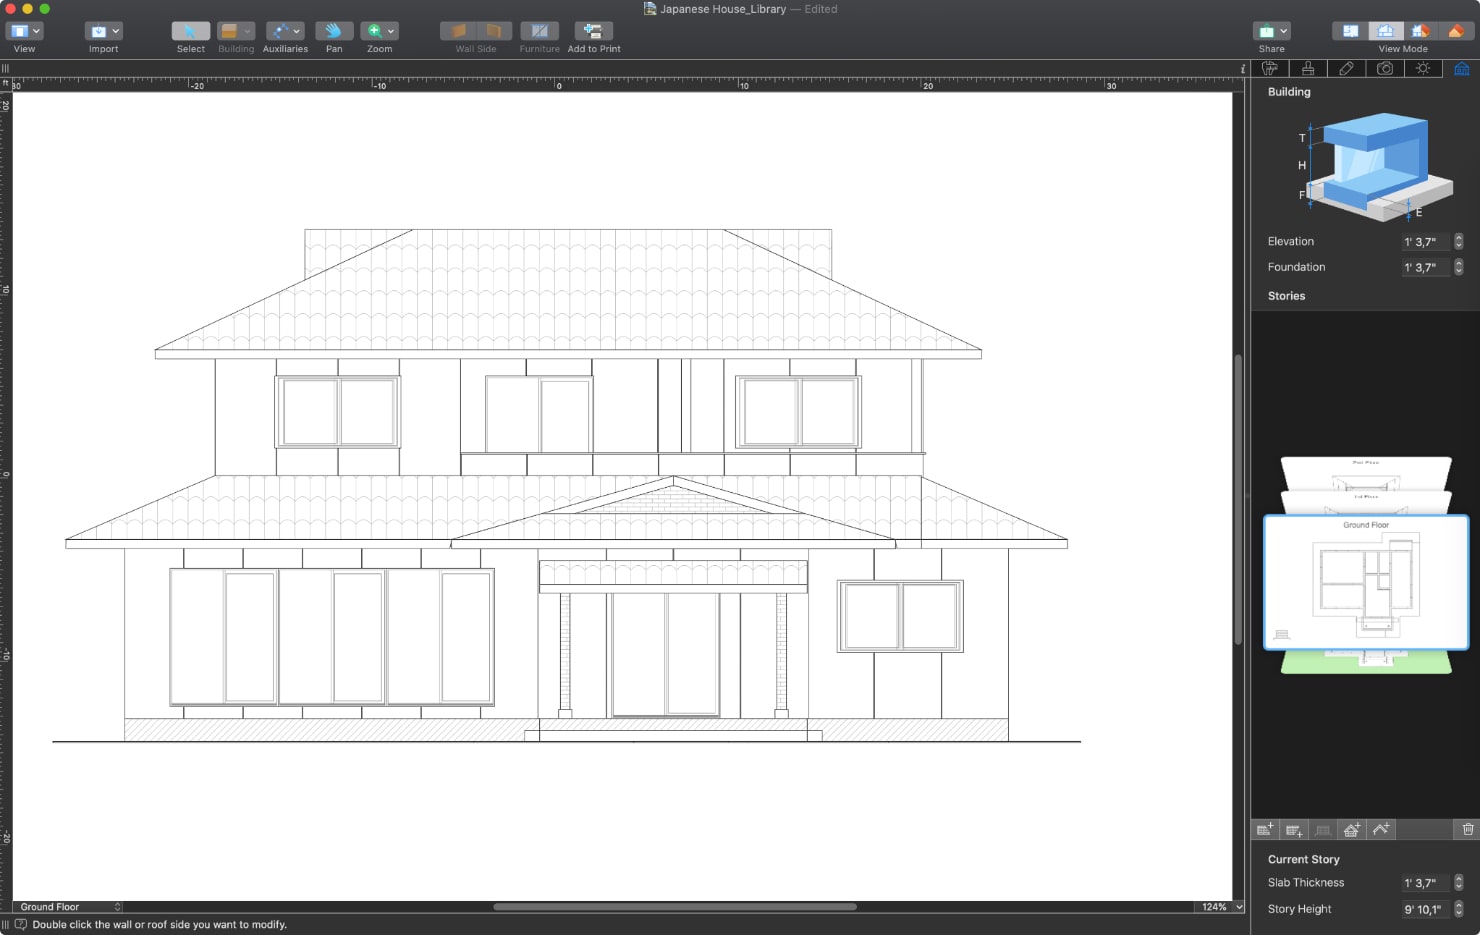Click the Slab Thickness stepper arrows

[1459, 883]
